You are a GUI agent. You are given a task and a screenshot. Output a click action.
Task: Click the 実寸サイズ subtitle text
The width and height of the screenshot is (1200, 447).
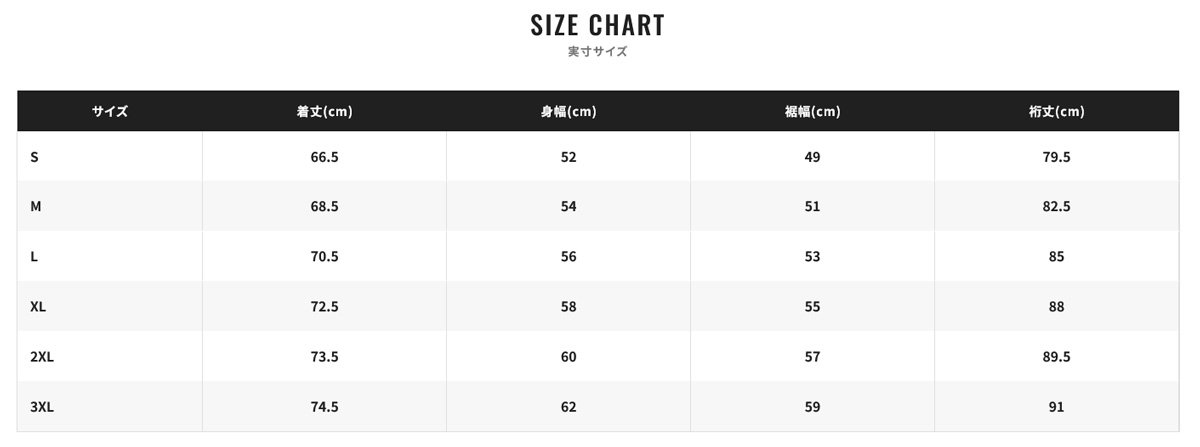[598, 52]
